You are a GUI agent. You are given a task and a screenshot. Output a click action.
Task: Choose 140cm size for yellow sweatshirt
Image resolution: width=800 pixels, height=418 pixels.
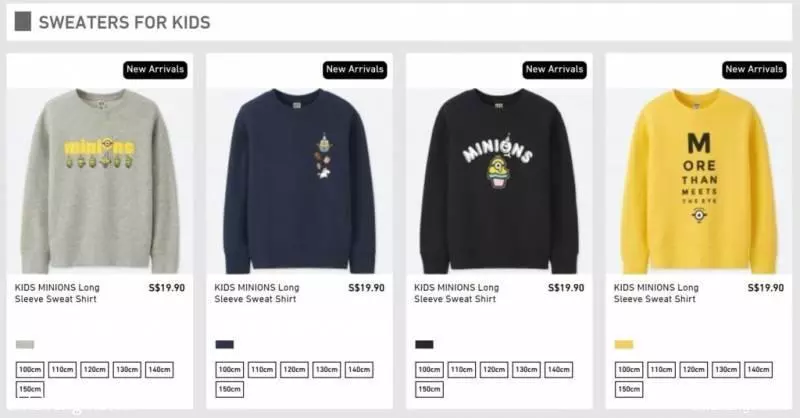point(758,370)
